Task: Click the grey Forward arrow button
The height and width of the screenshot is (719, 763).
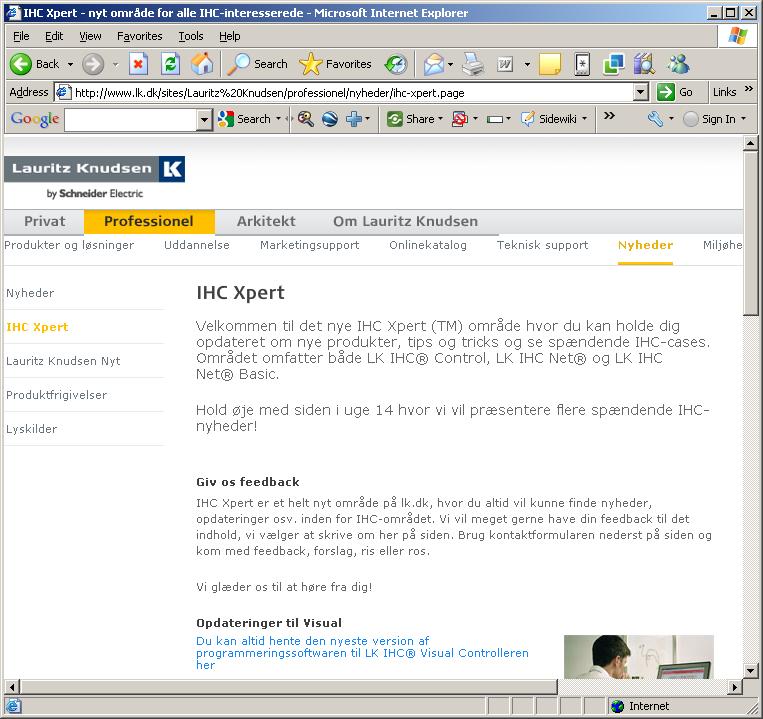Action: pyautogui.click(x=92, y=64)
